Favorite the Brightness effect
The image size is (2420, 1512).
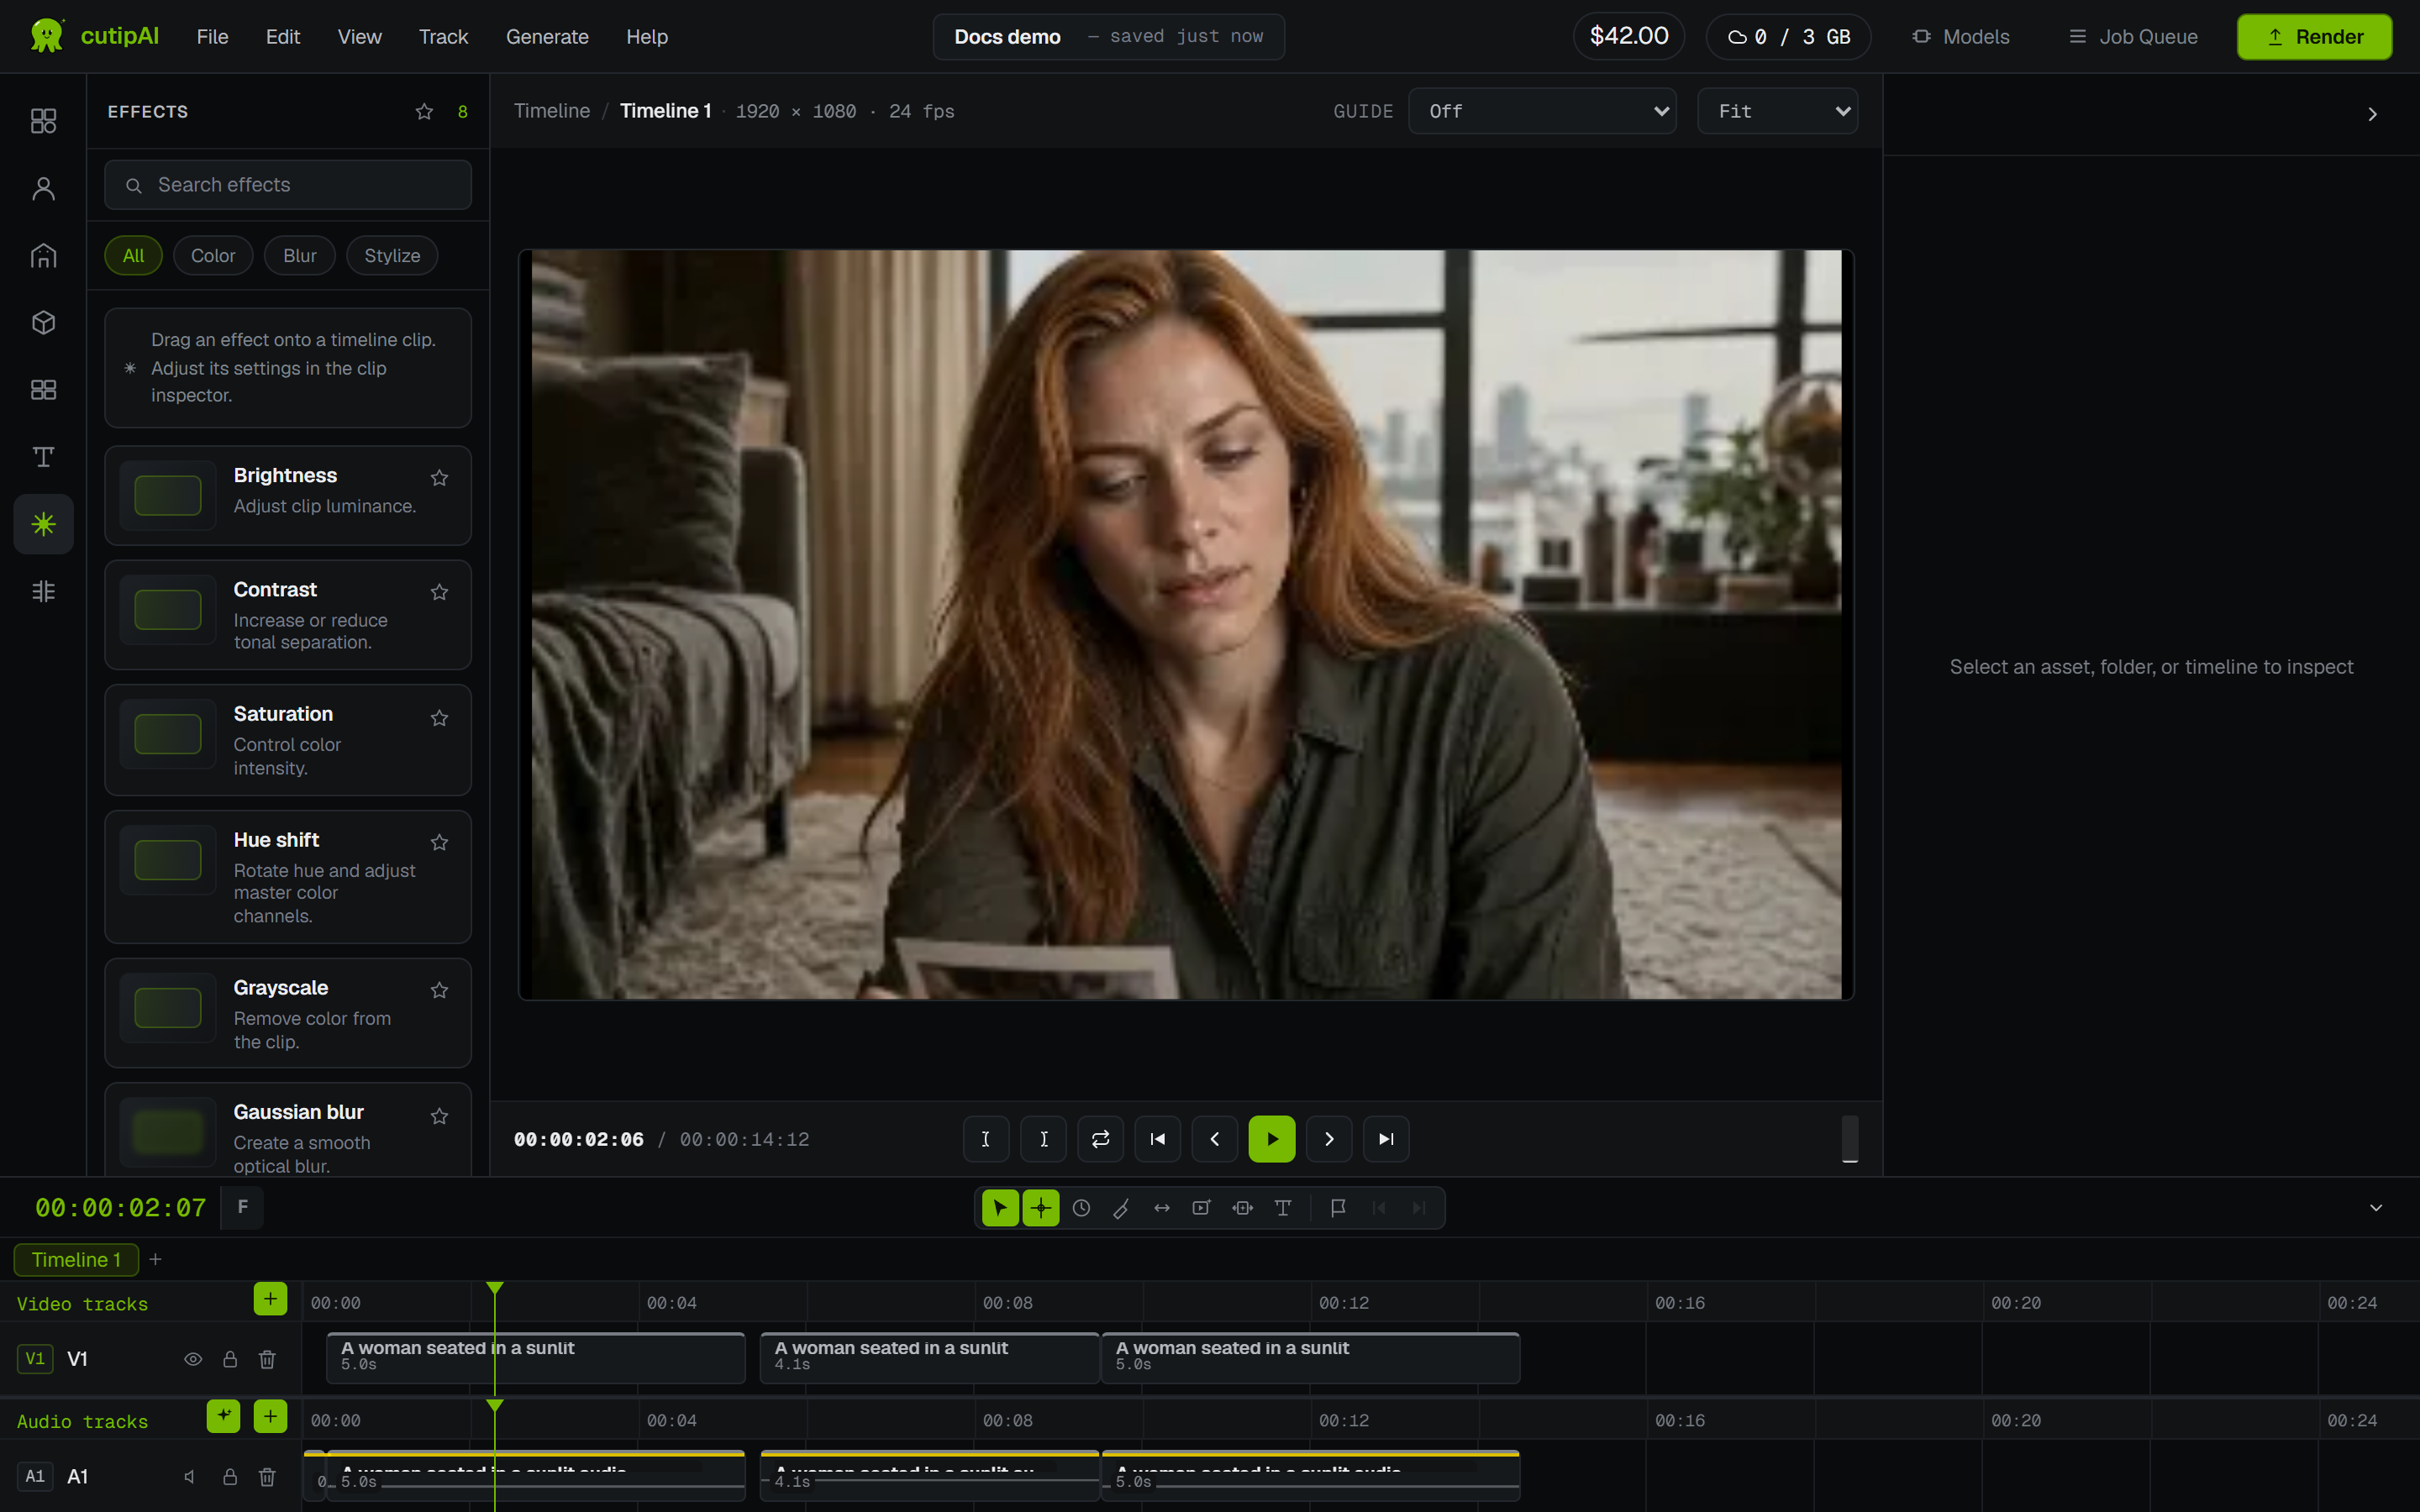(439, 478)
